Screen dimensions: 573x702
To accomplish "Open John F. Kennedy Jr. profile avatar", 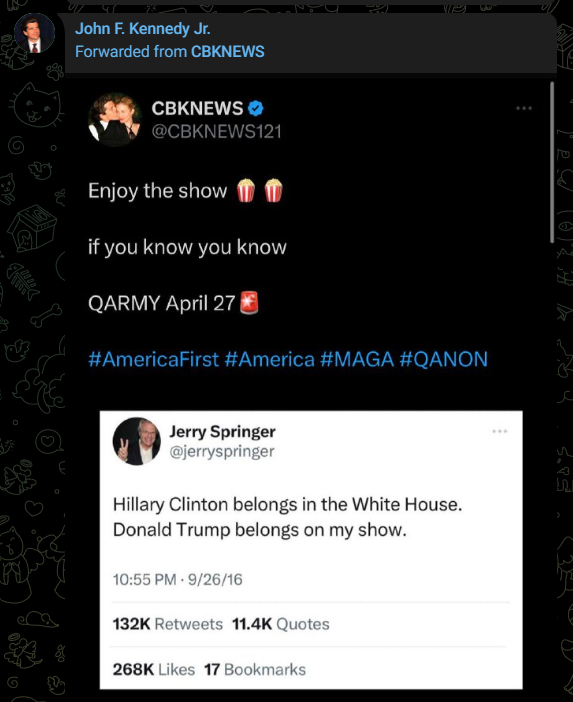I will point(34,34).
